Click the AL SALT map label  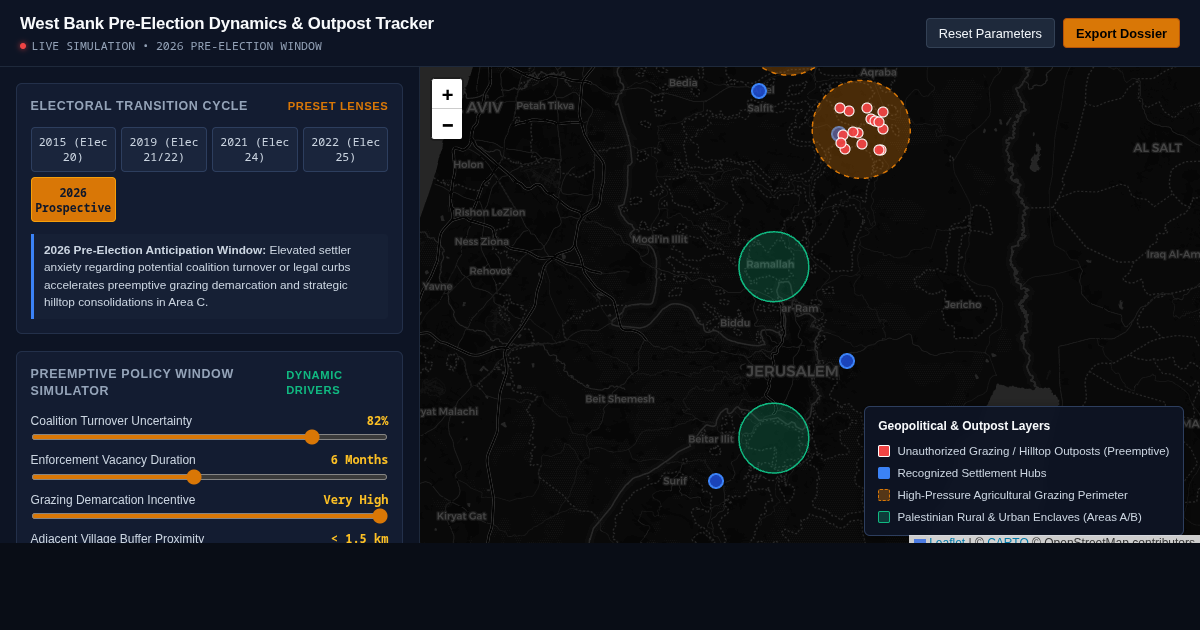(1157, 148)
